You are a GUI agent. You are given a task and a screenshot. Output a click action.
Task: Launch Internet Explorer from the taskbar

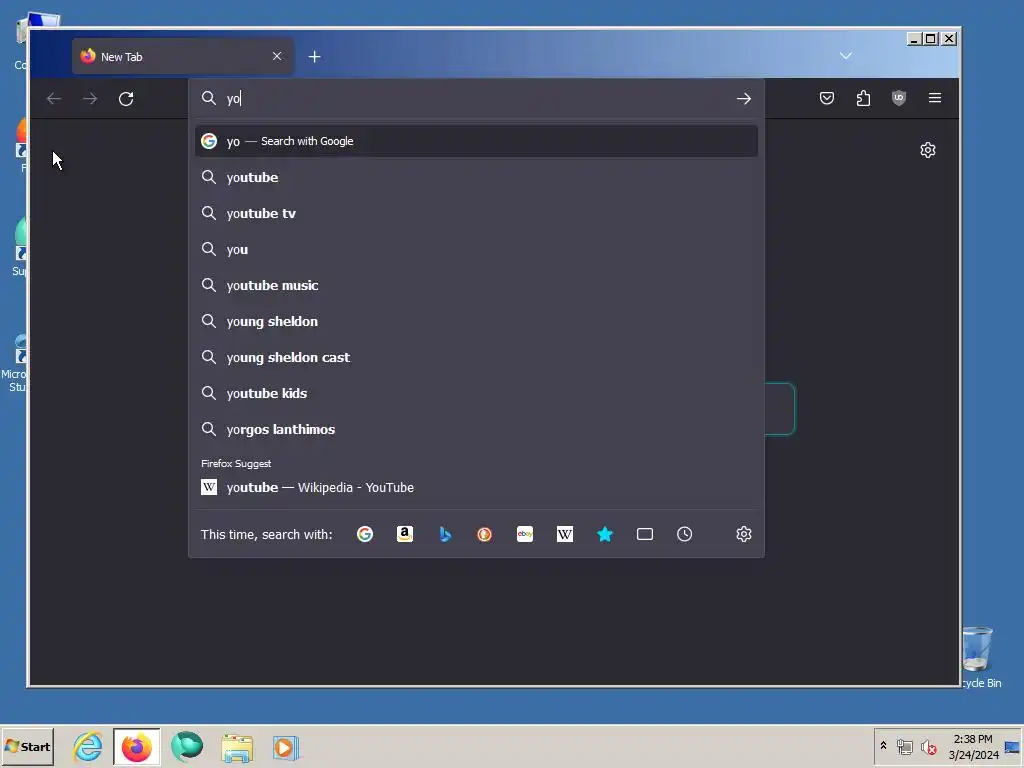(88, 747)
